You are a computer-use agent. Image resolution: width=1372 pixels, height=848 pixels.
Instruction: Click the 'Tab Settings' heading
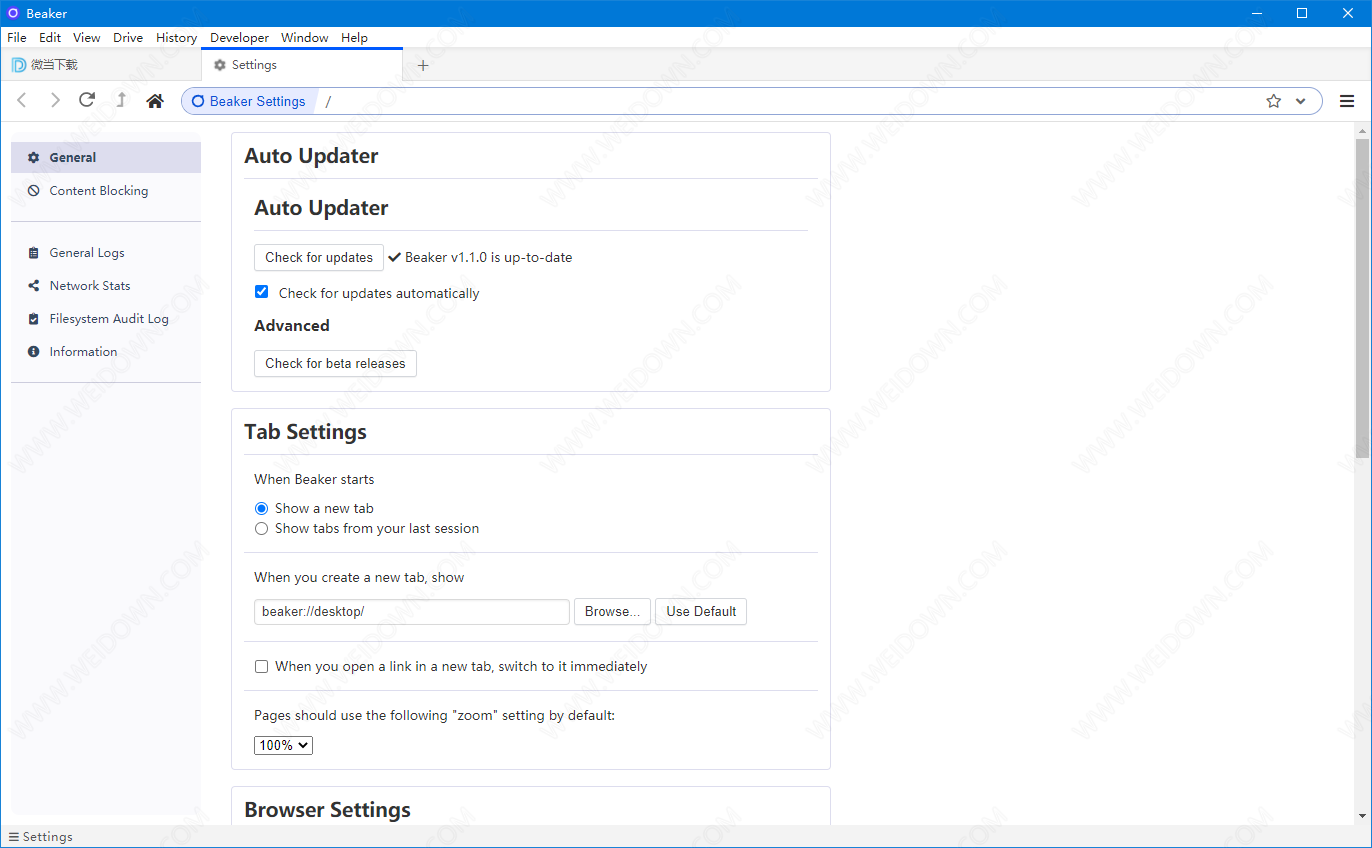click(305, 432)
